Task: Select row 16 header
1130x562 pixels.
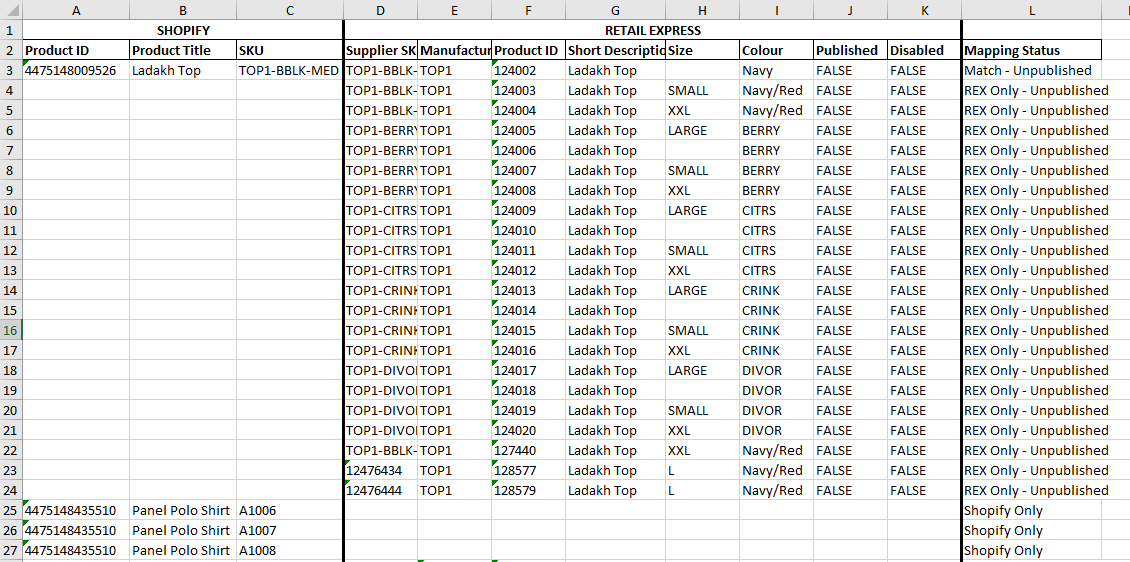Action: [11, 330]
